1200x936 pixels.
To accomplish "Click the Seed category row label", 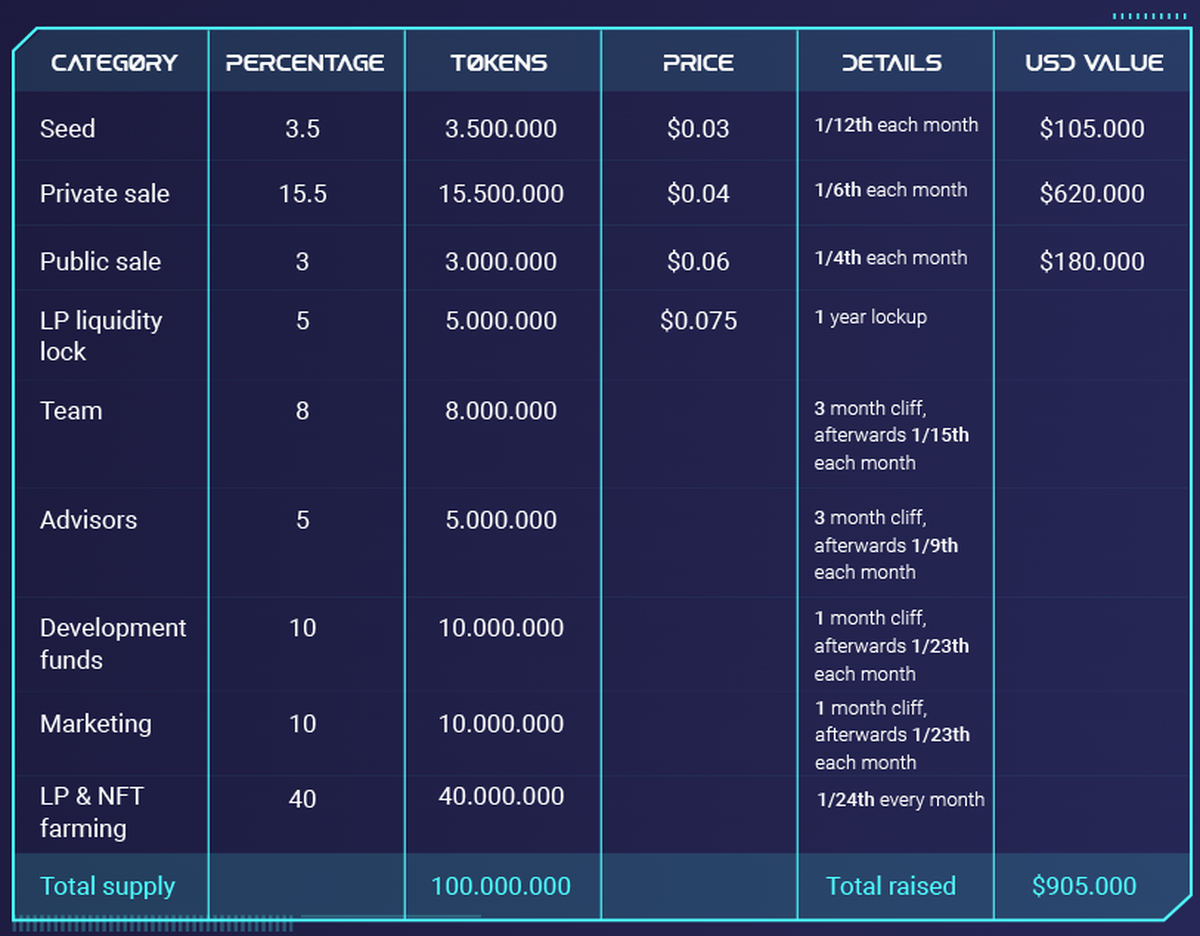I will coord(68,129).
